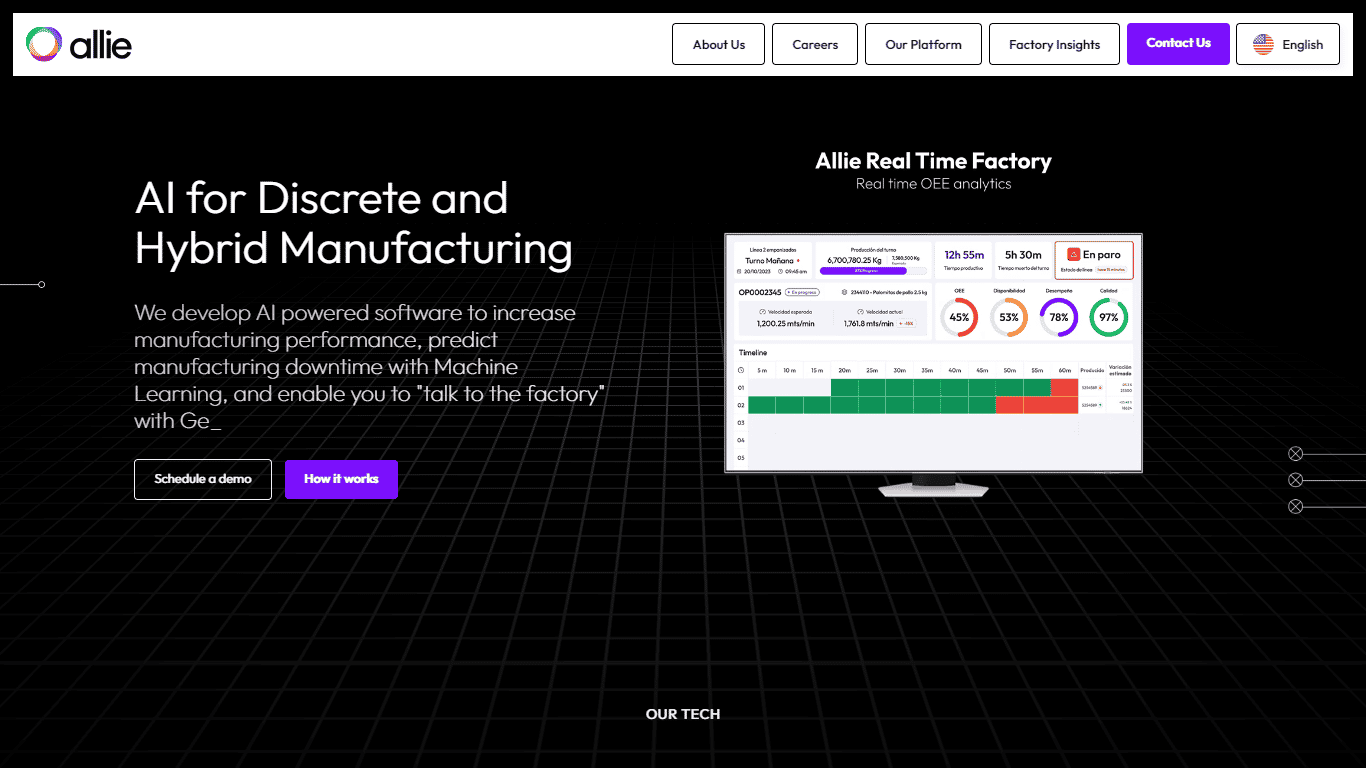Click the Calidad 97% green gauge
Image resolution: width=1366 pixels, height=768 pixels.
(1109, 317)
